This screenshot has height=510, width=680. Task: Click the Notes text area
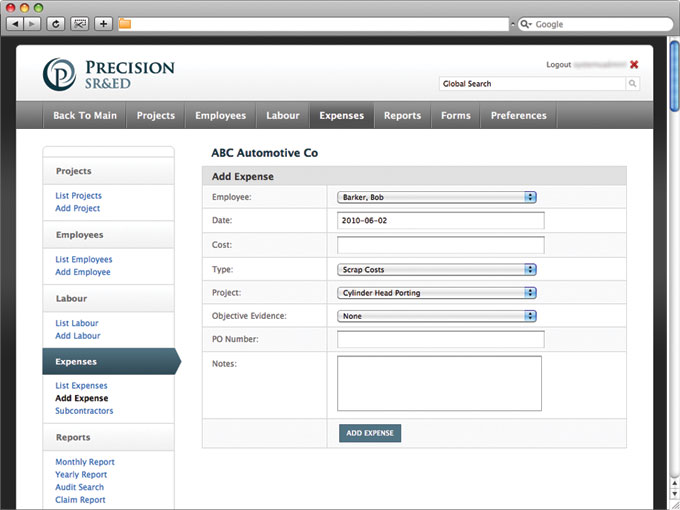click(439, 383)
